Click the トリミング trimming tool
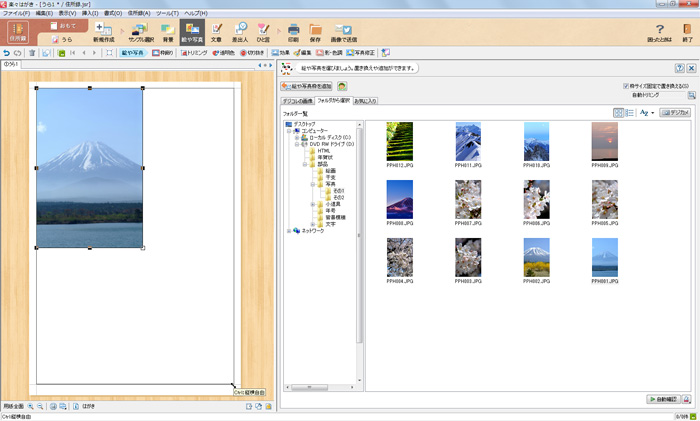The image size is (700, 421). (x=194, y=52)
